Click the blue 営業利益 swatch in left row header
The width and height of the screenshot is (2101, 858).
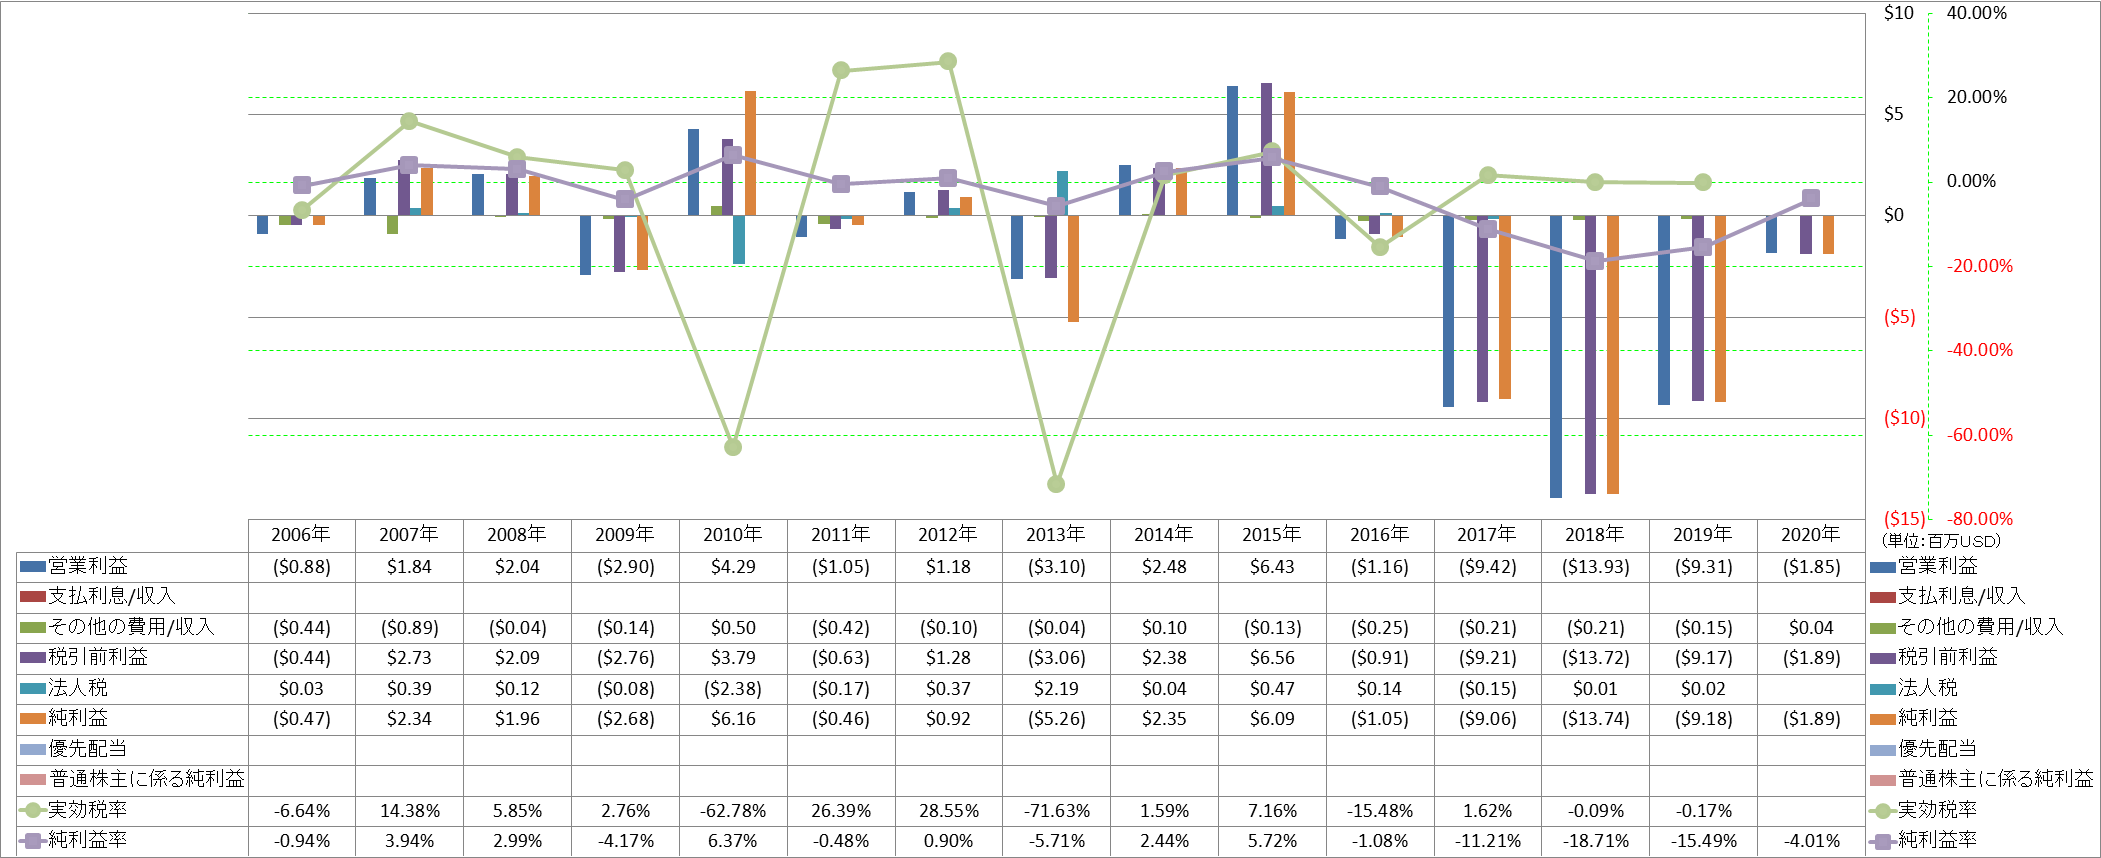click(x=33, y=567)
